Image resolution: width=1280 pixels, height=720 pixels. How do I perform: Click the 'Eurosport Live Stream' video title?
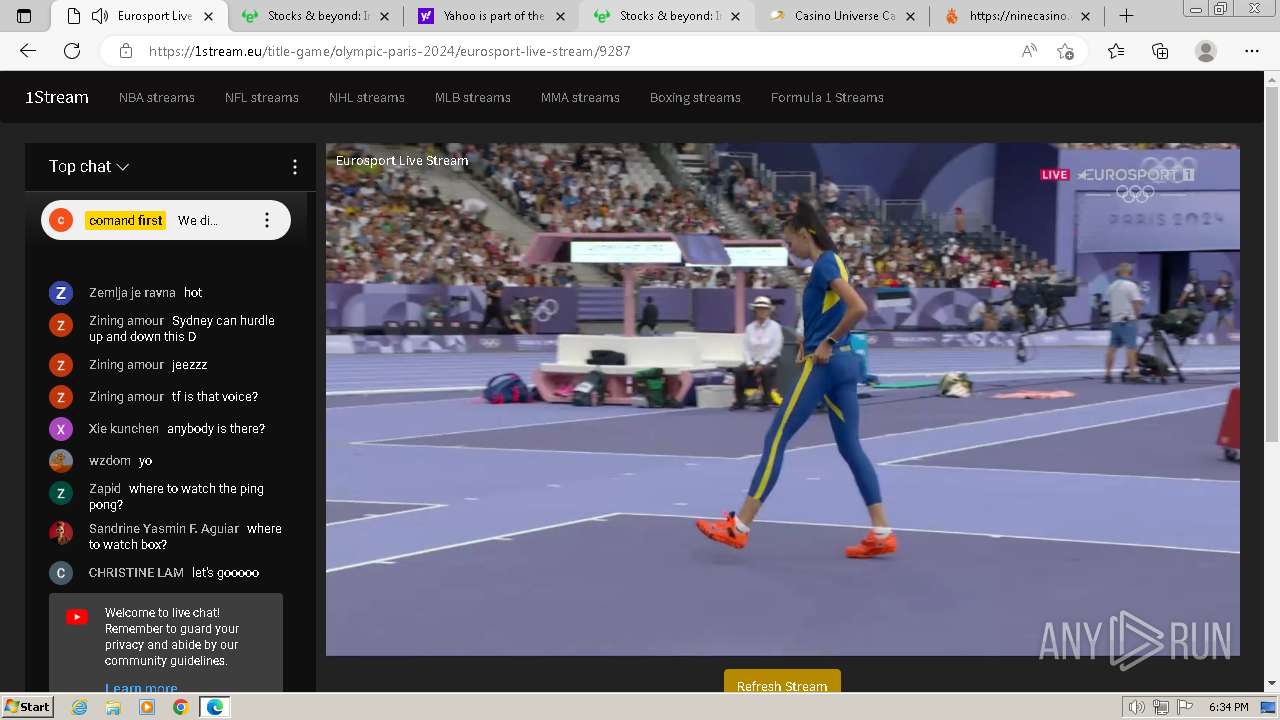[x=402, y=160]
